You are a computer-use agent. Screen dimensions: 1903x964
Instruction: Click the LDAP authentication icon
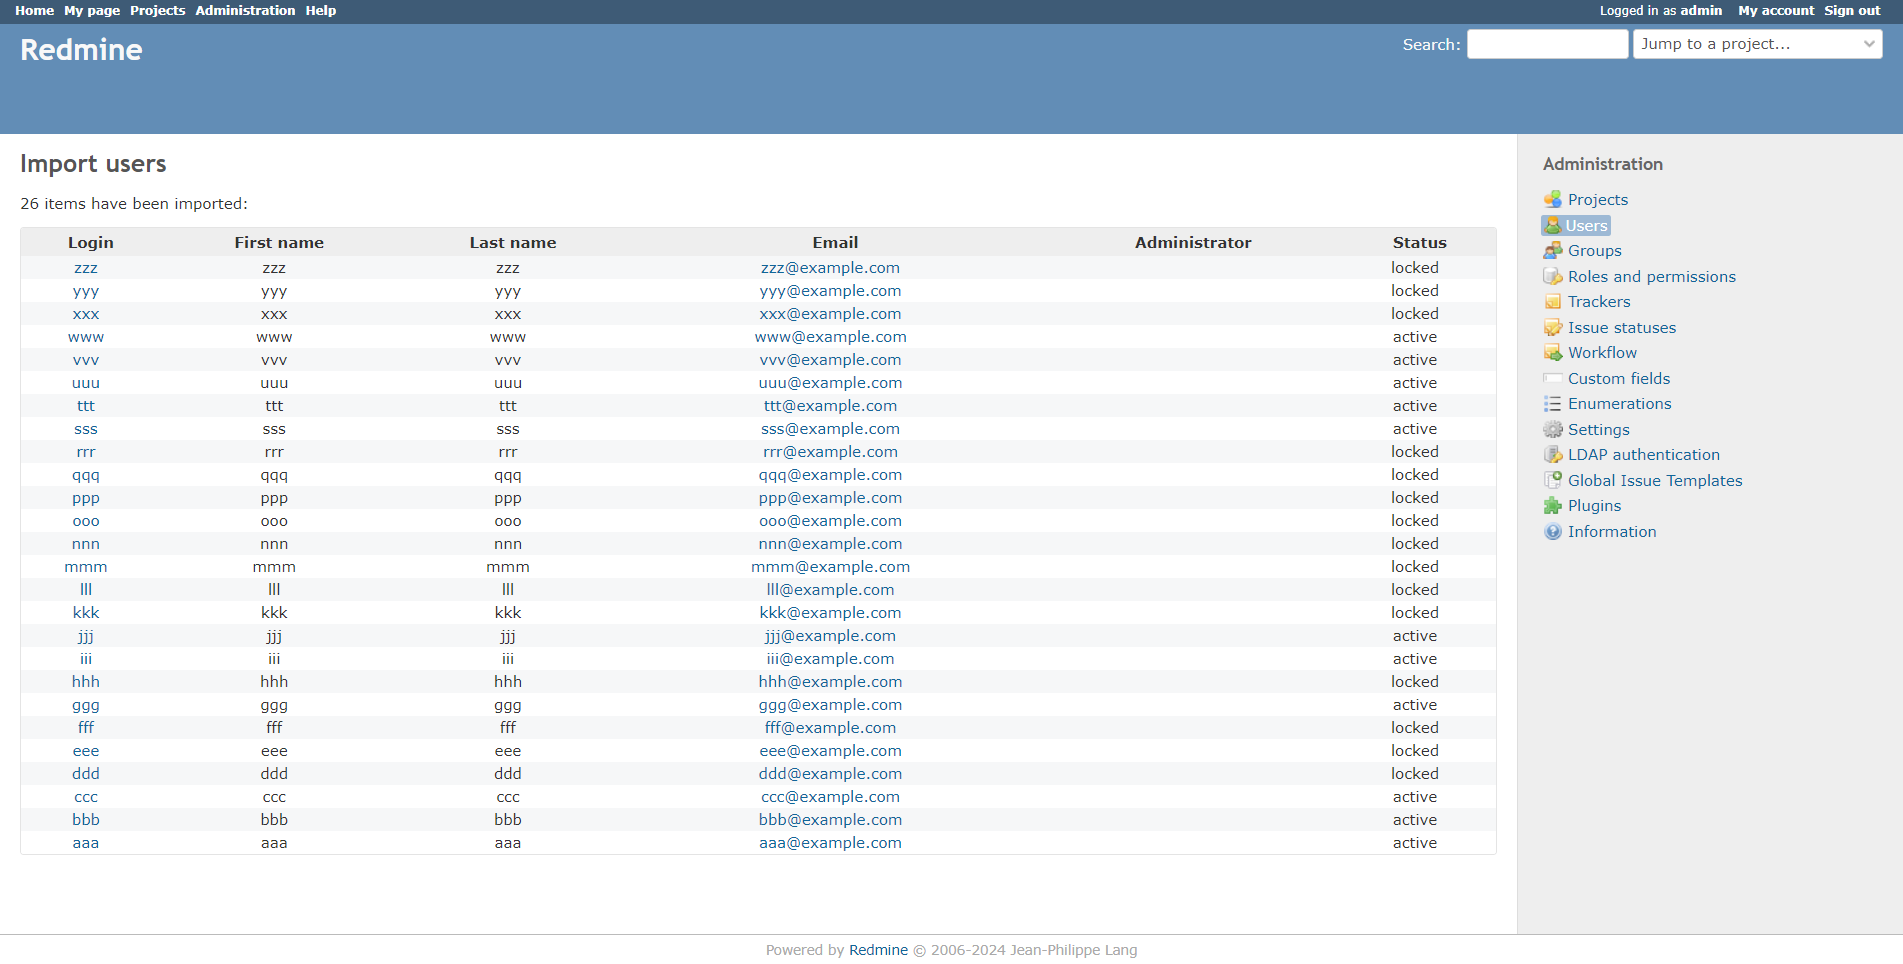coord(1552,455)
